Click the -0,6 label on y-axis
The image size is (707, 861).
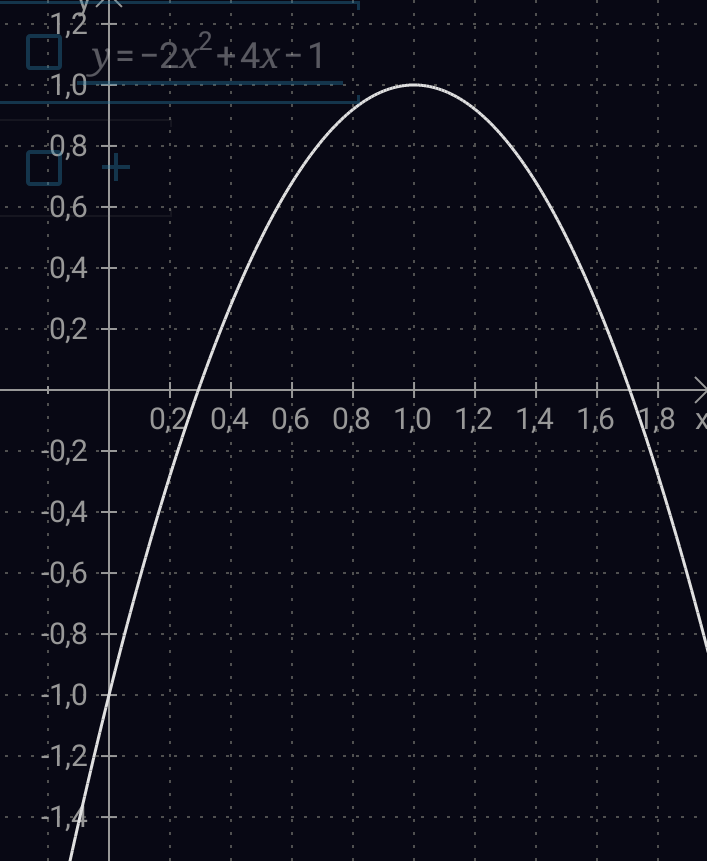(x=66, y=573)
